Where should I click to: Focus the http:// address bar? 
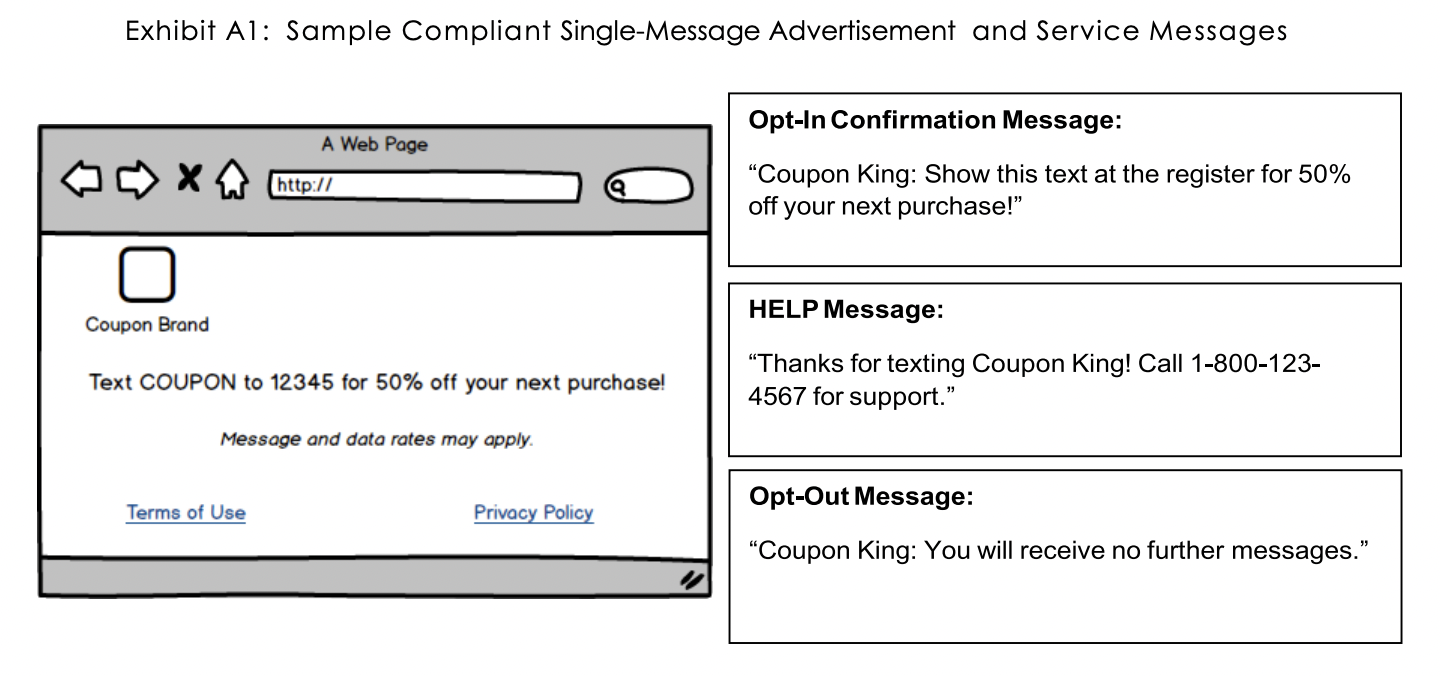pyautogui.click(x=425, y=186)
